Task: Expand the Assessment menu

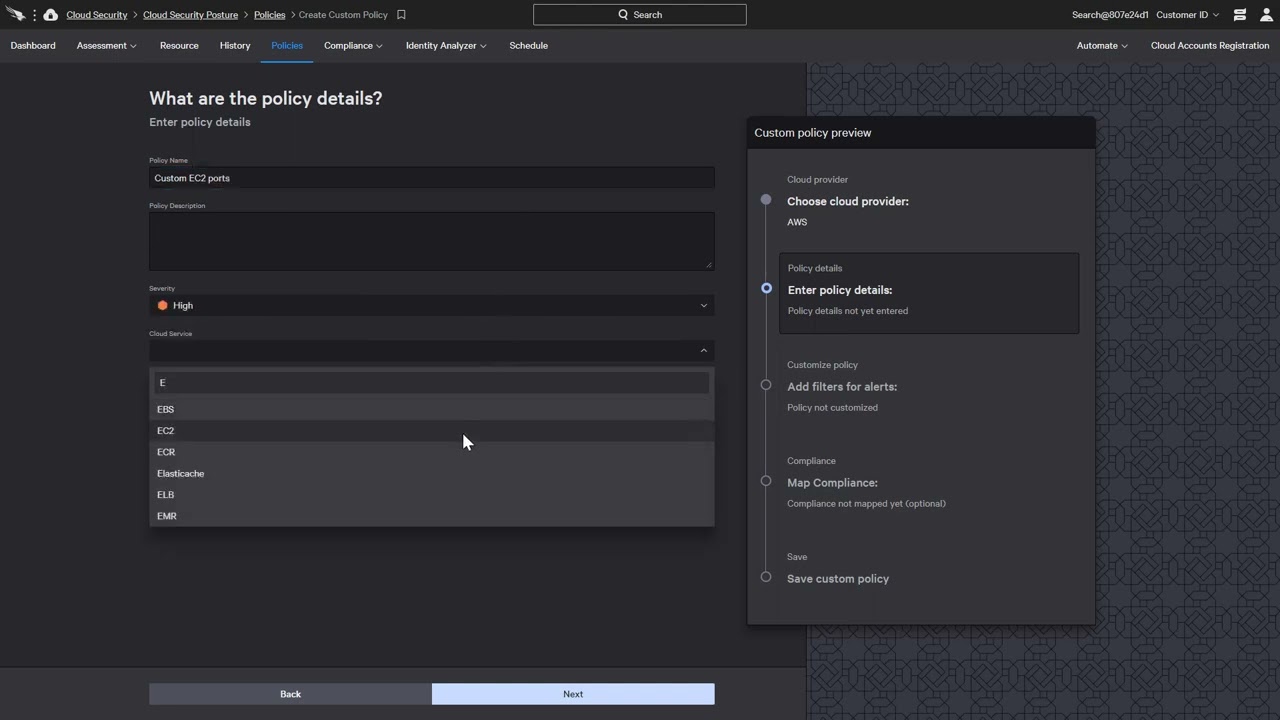Action: pos(107,45)
